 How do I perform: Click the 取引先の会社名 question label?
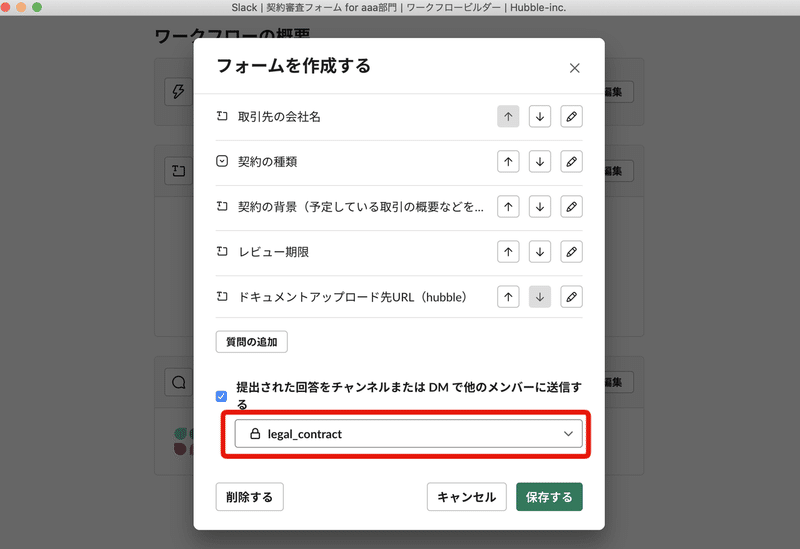[x=279, y=117]
